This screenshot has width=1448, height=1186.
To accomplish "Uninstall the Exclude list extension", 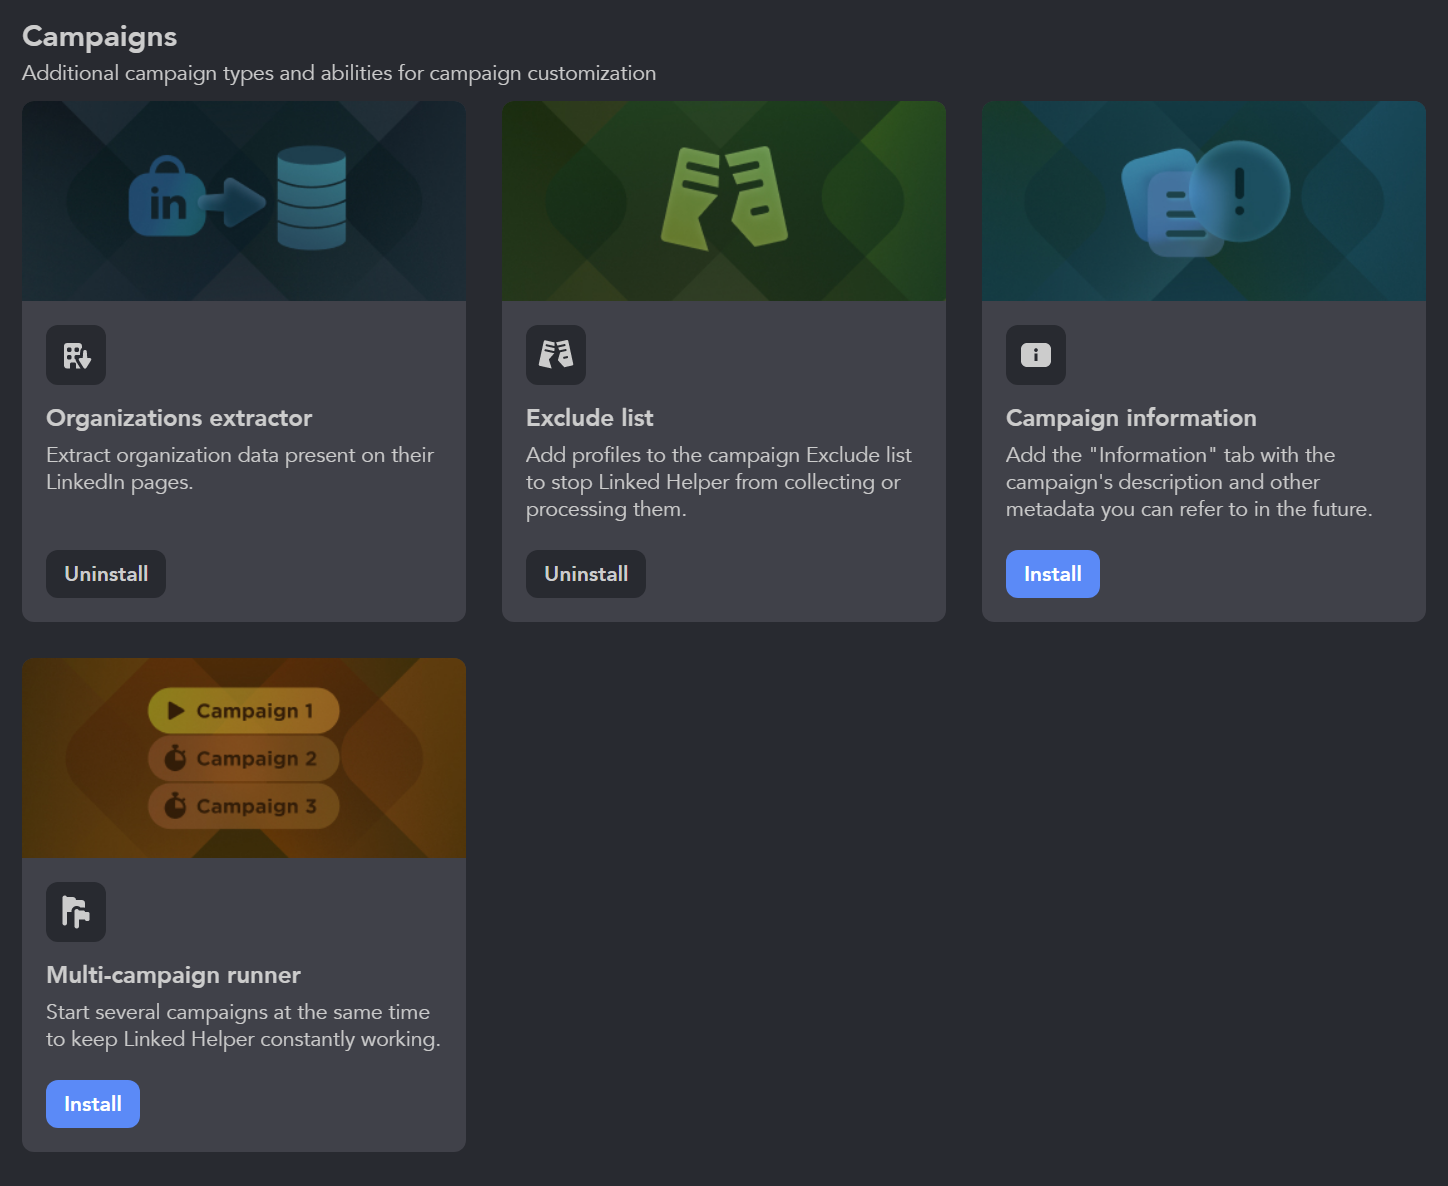I will tap(585, 574).
